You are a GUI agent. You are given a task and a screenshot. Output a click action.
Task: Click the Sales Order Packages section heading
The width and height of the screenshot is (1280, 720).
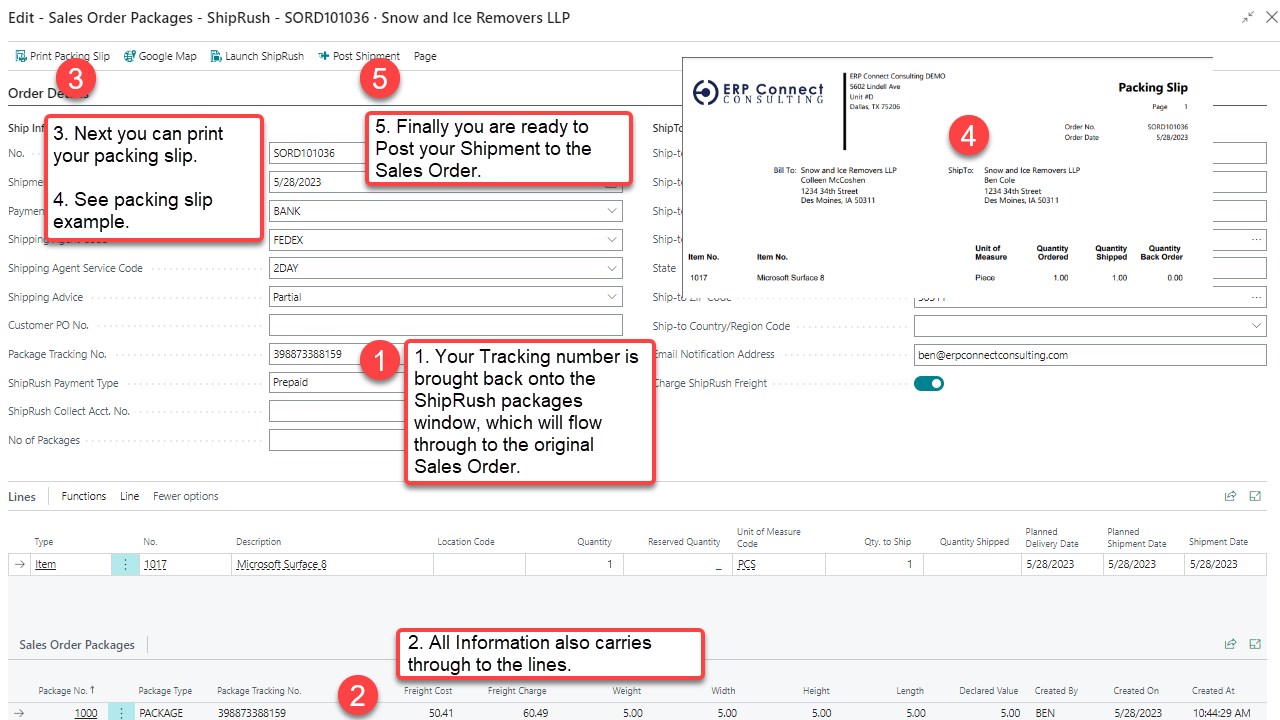[x=77, y=645]
